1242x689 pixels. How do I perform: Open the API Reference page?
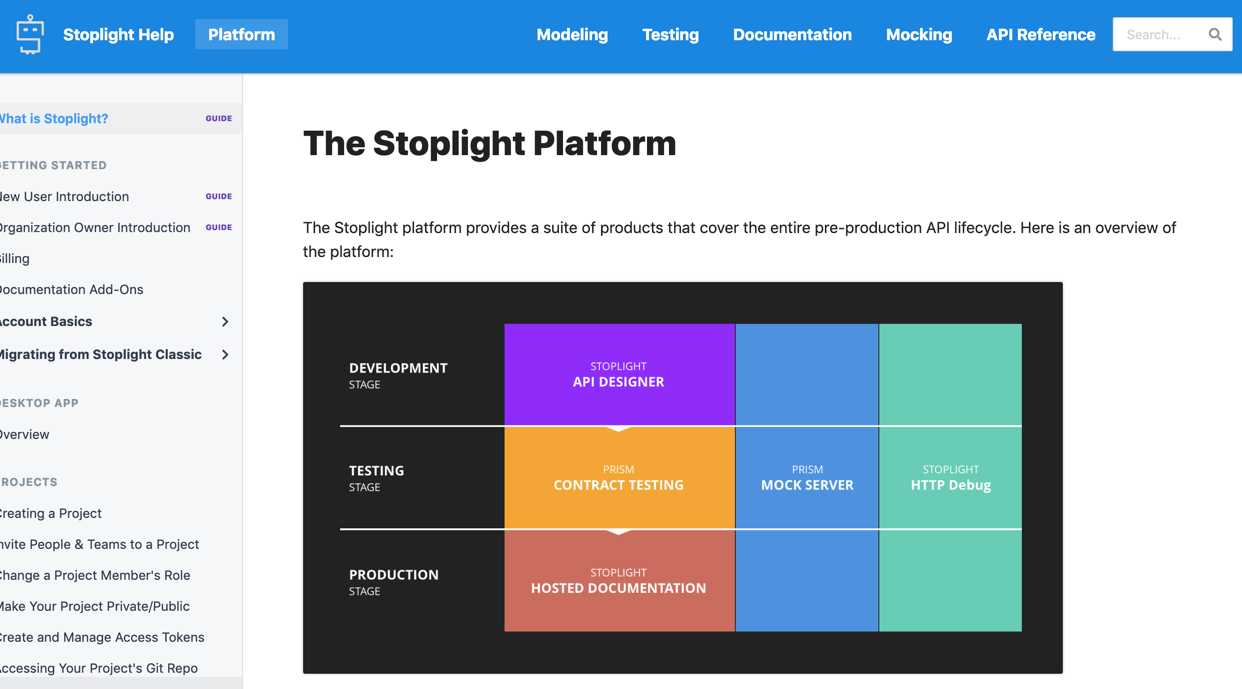click(x=1040, y=34)
